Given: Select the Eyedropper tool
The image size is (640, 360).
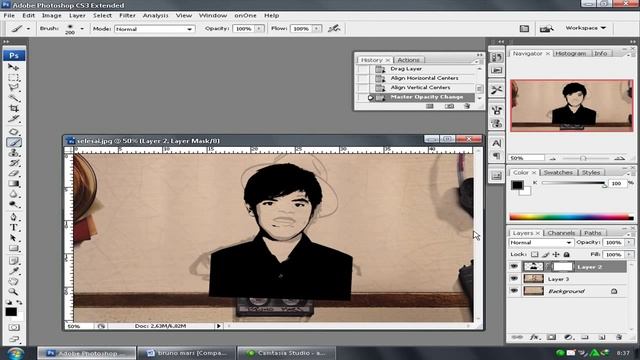Looking at the screenshot, I should click(x=13, y=271).
